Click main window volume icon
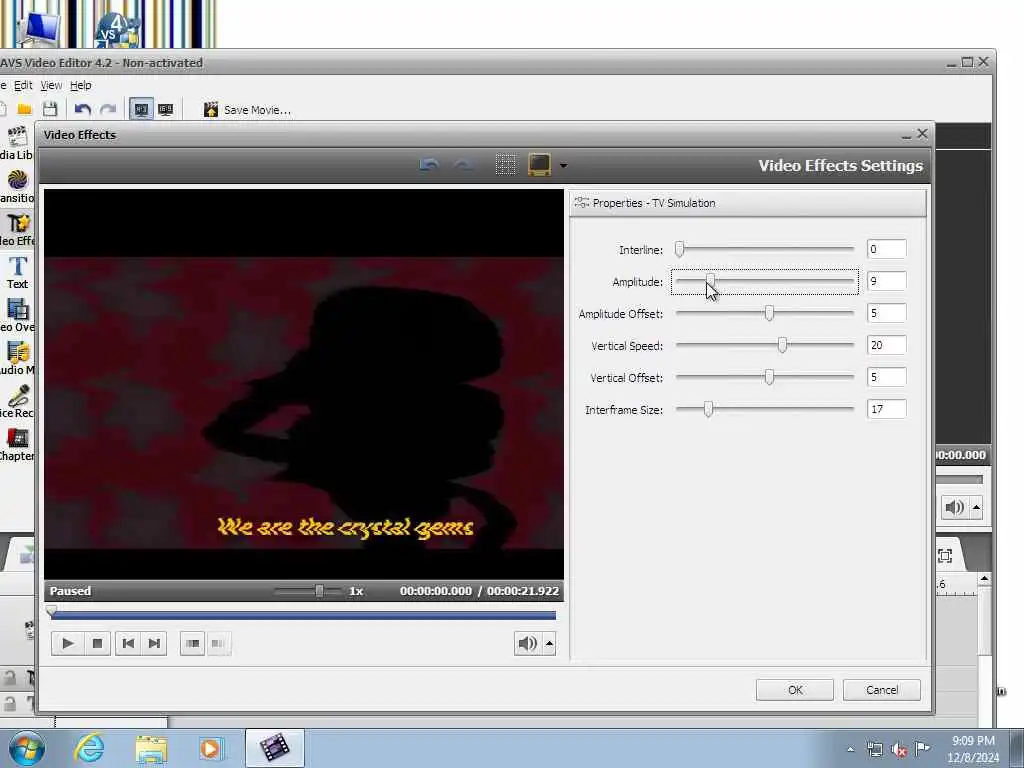Screen dimensions: 1024x768 click(x=954, y=507)
